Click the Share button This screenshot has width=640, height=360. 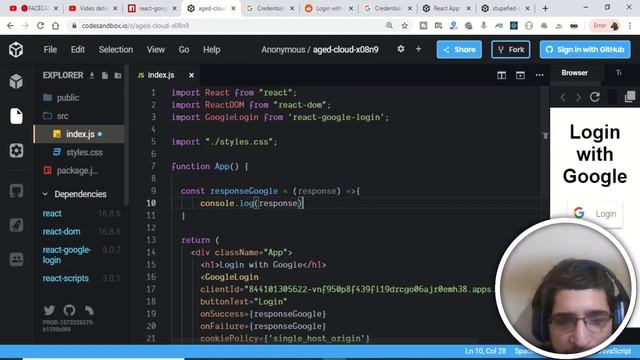click(459, 49)
